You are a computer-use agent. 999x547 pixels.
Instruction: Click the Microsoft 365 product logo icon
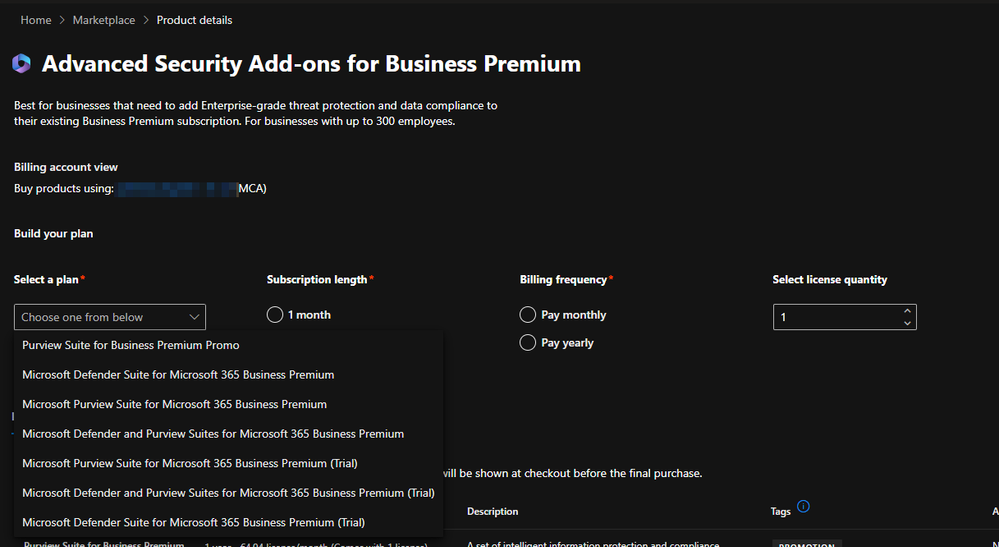pyautogui.click(x=22, y=64)
